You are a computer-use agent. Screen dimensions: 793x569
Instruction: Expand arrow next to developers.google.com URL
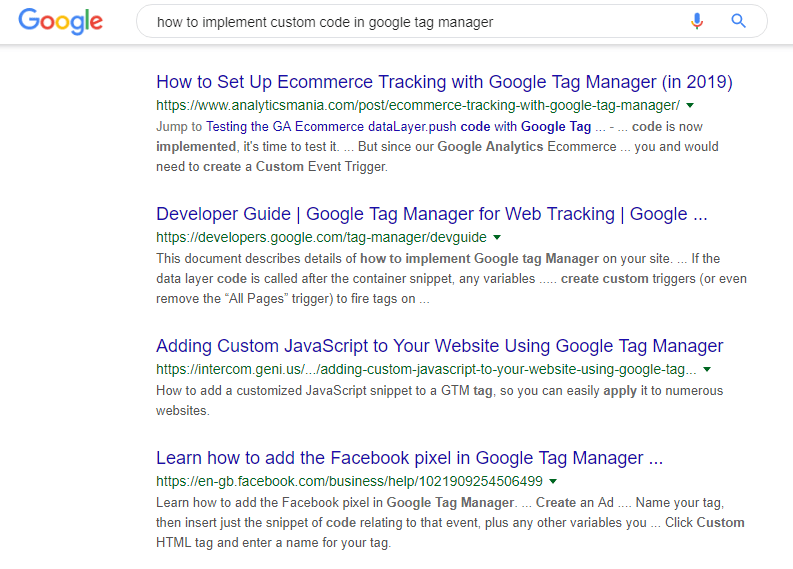click(x=497, y=237)
